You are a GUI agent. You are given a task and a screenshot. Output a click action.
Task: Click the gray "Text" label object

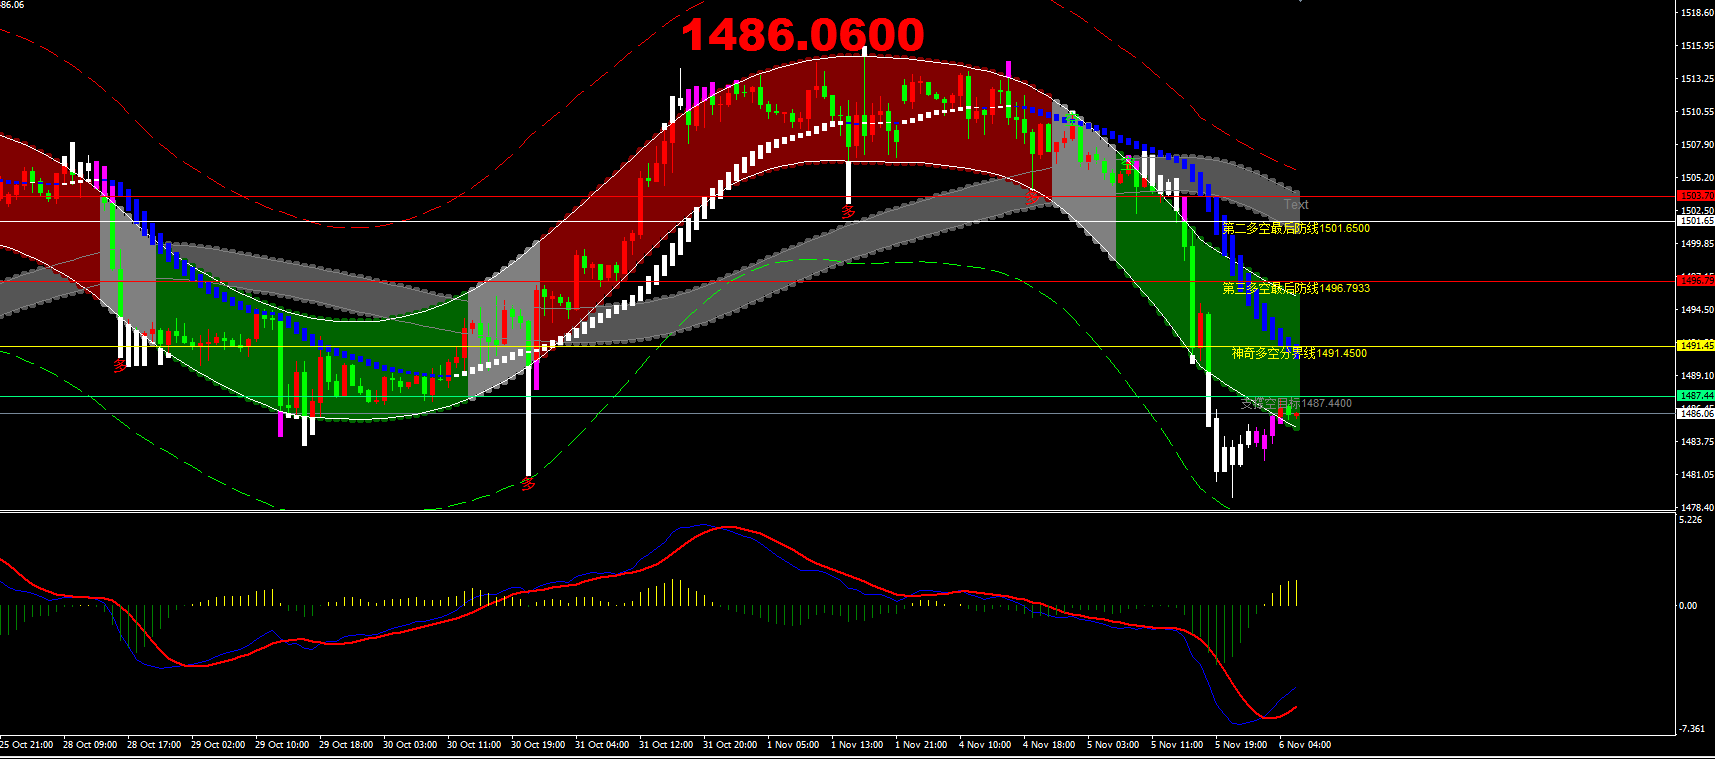pyautogui.click(x=1296, y=204)
